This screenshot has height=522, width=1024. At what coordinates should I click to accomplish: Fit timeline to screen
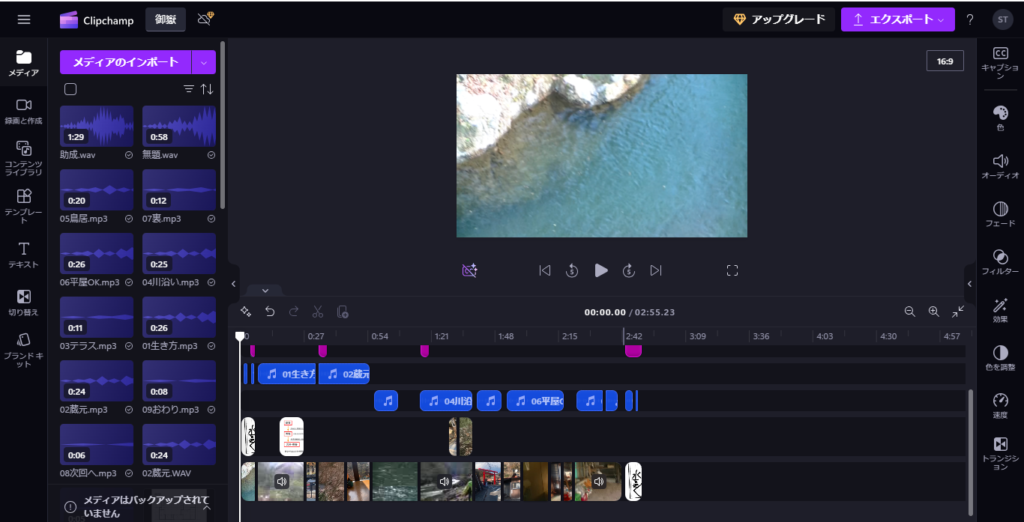pos(958,312)
